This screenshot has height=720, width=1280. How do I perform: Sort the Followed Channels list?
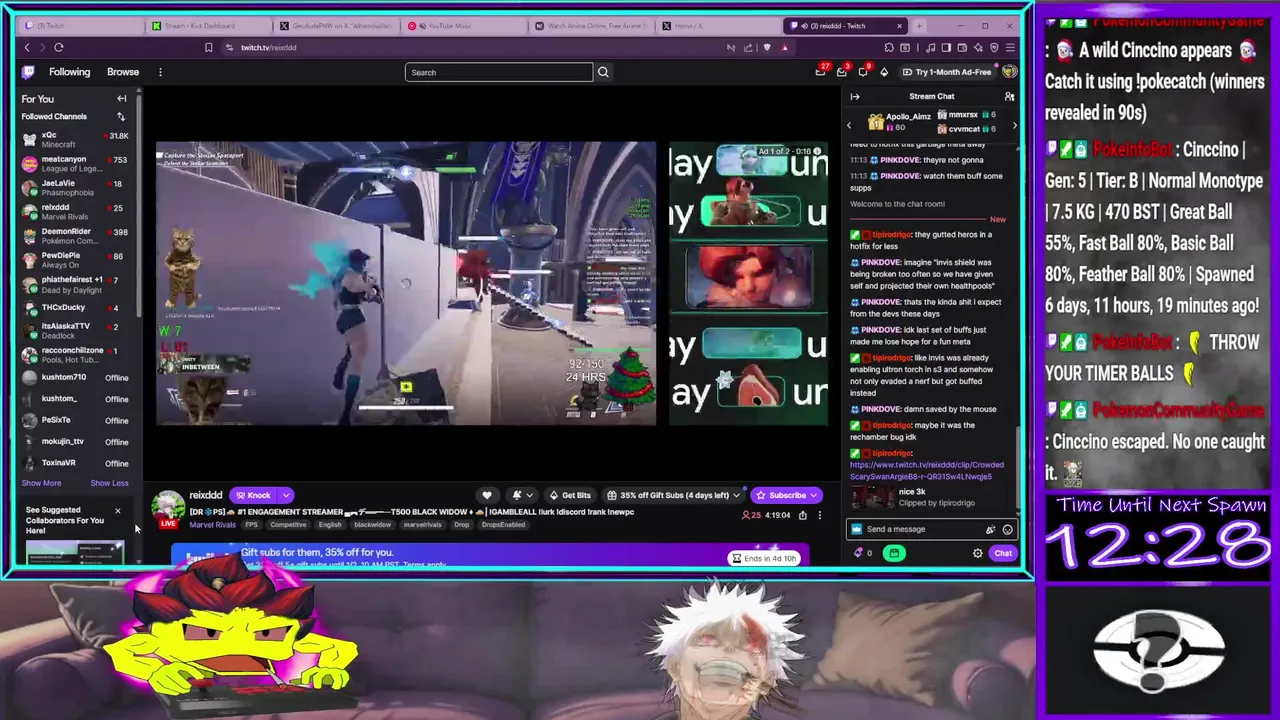(121, 117)
